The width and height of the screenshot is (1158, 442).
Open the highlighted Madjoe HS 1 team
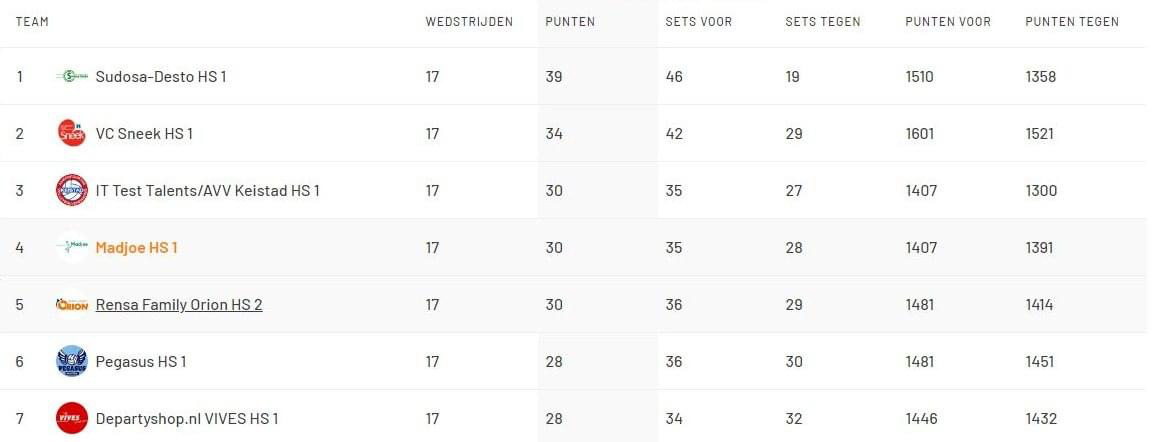point(137,248)
